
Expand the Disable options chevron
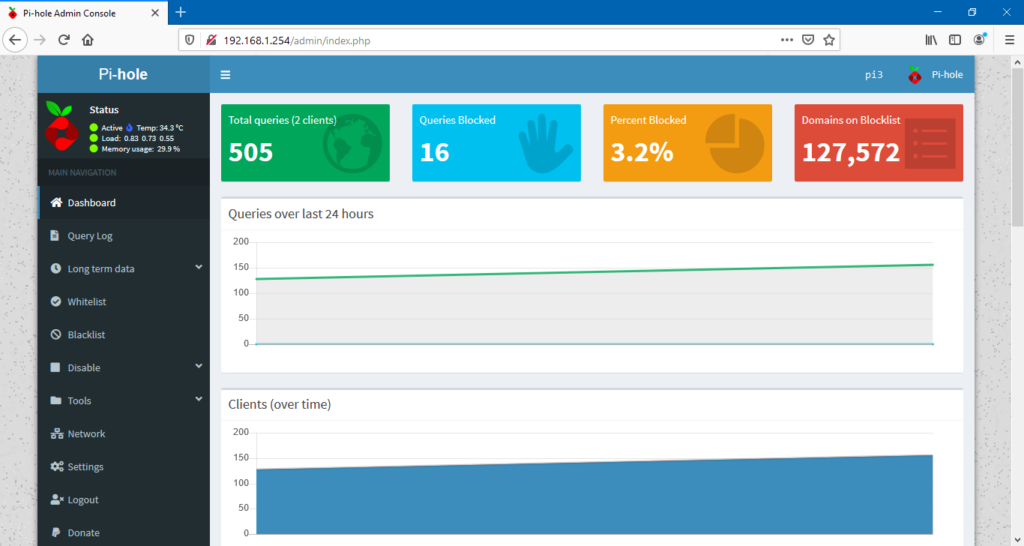tap(198, 367)
